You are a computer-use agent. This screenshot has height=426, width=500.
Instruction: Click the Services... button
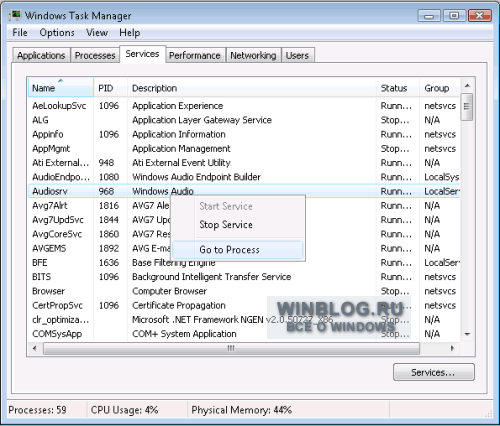click(x=434, y=372)
